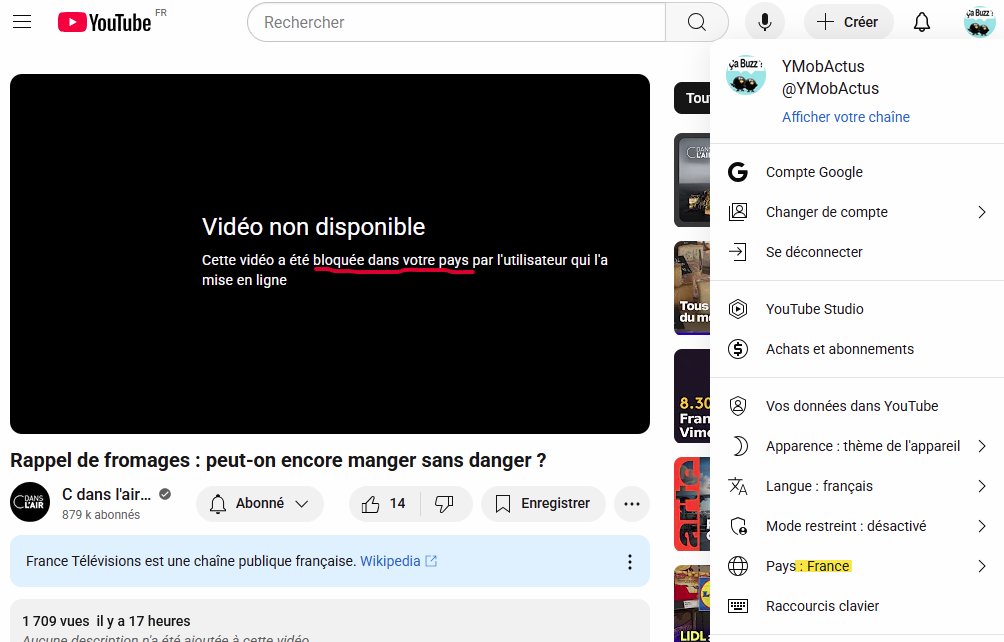Click '1 709 vues il y a 17 heures'
The width and height of the screenshot is (1004, 642).
(106, 621)
